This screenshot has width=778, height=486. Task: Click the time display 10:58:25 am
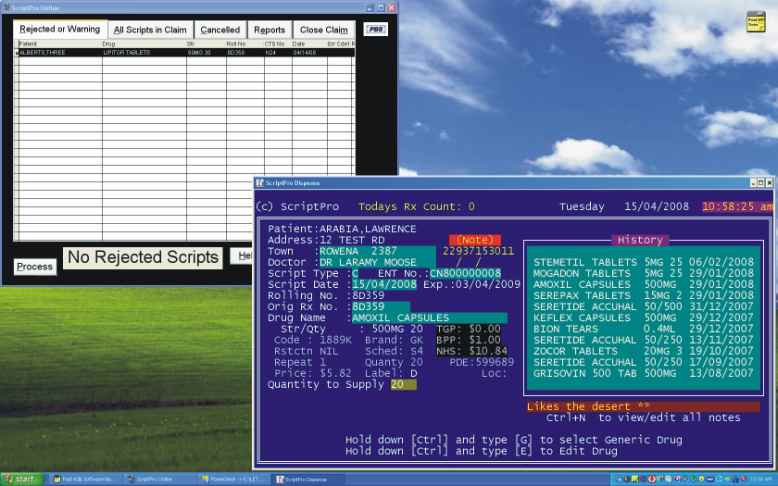click(x=737, y=207)
